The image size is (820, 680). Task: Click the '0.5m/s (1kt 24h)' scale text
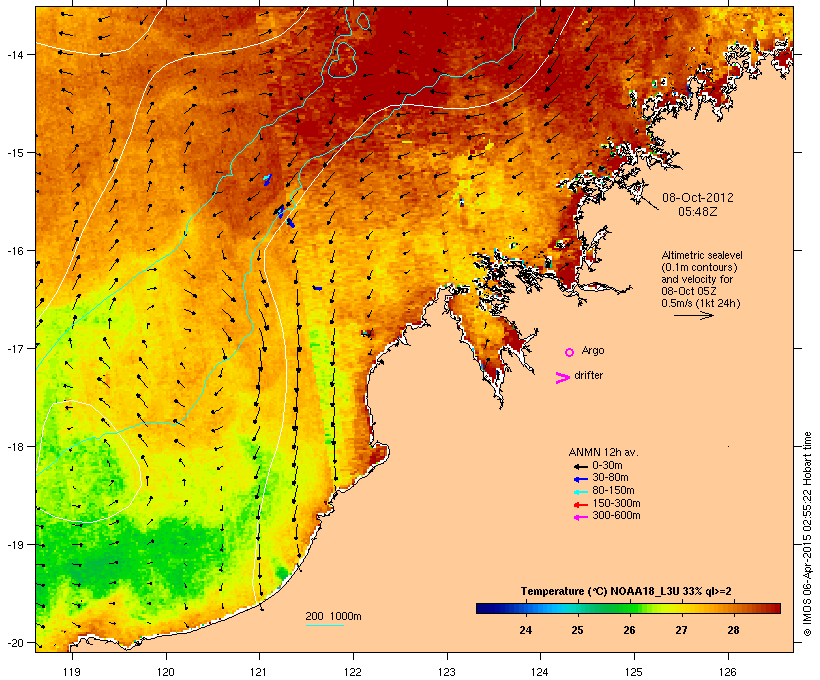point(701,303)
